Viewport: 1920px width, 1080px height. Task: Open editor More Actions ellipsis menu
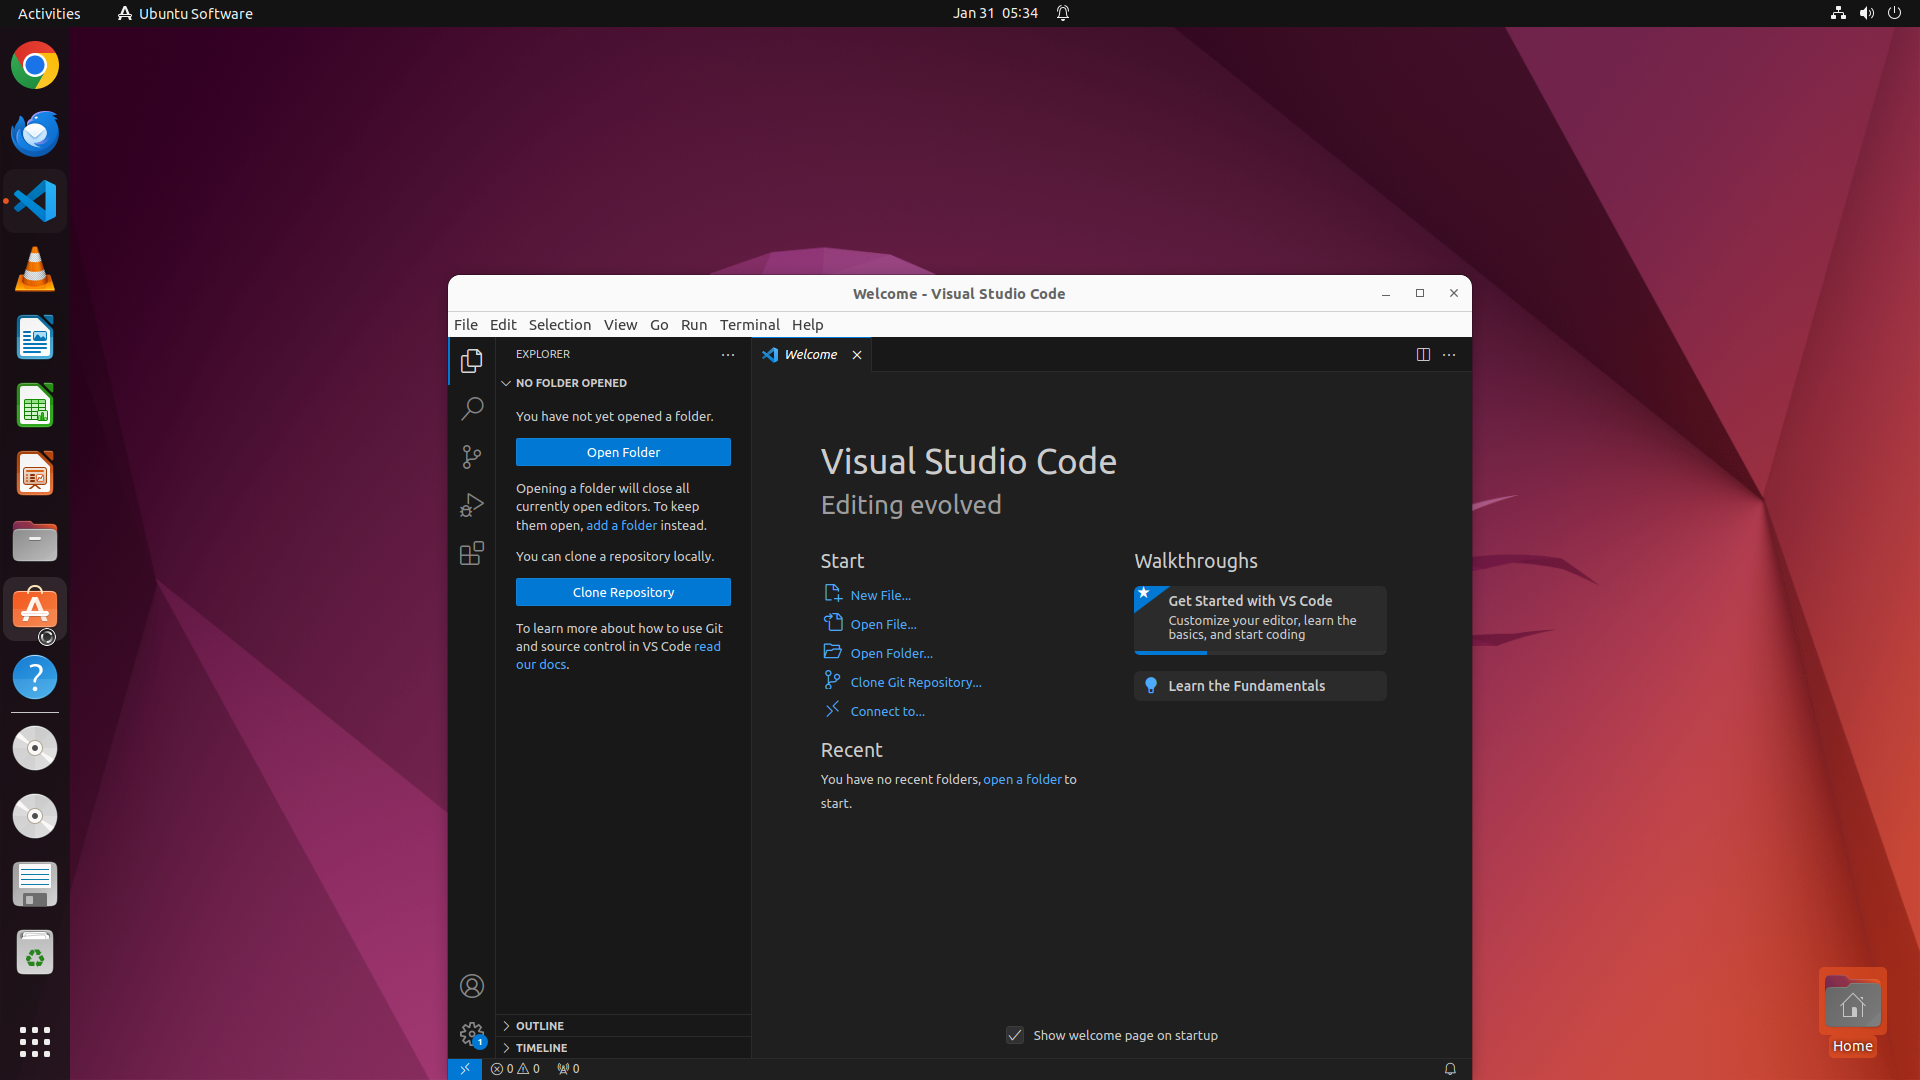click(x=1449, y=355)
